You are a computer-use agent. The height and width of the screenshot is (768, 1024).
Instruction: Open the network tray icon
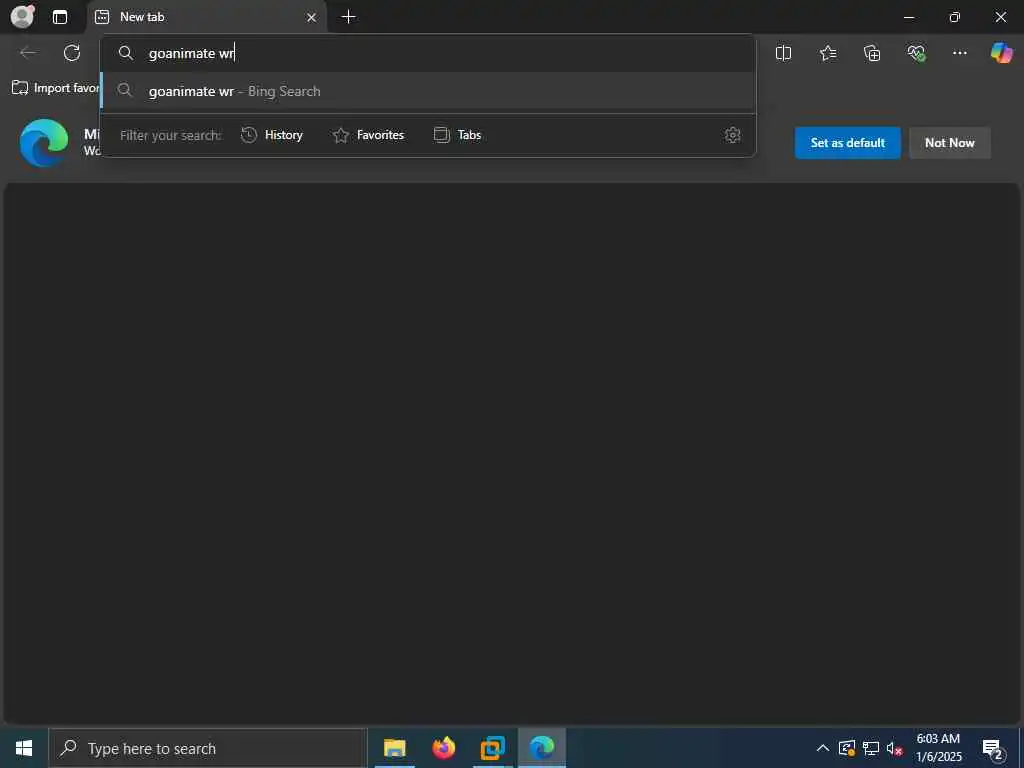tap(871, 748)
